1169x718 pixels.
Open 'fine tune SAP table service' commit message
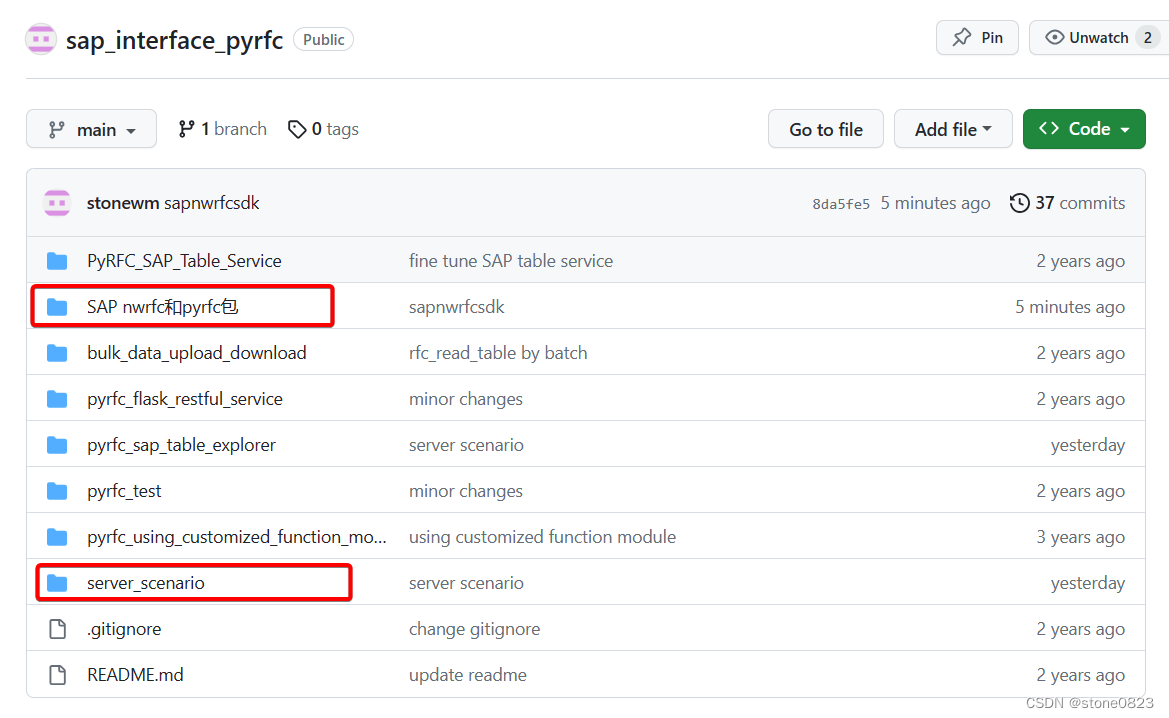(x=511, y=261)
